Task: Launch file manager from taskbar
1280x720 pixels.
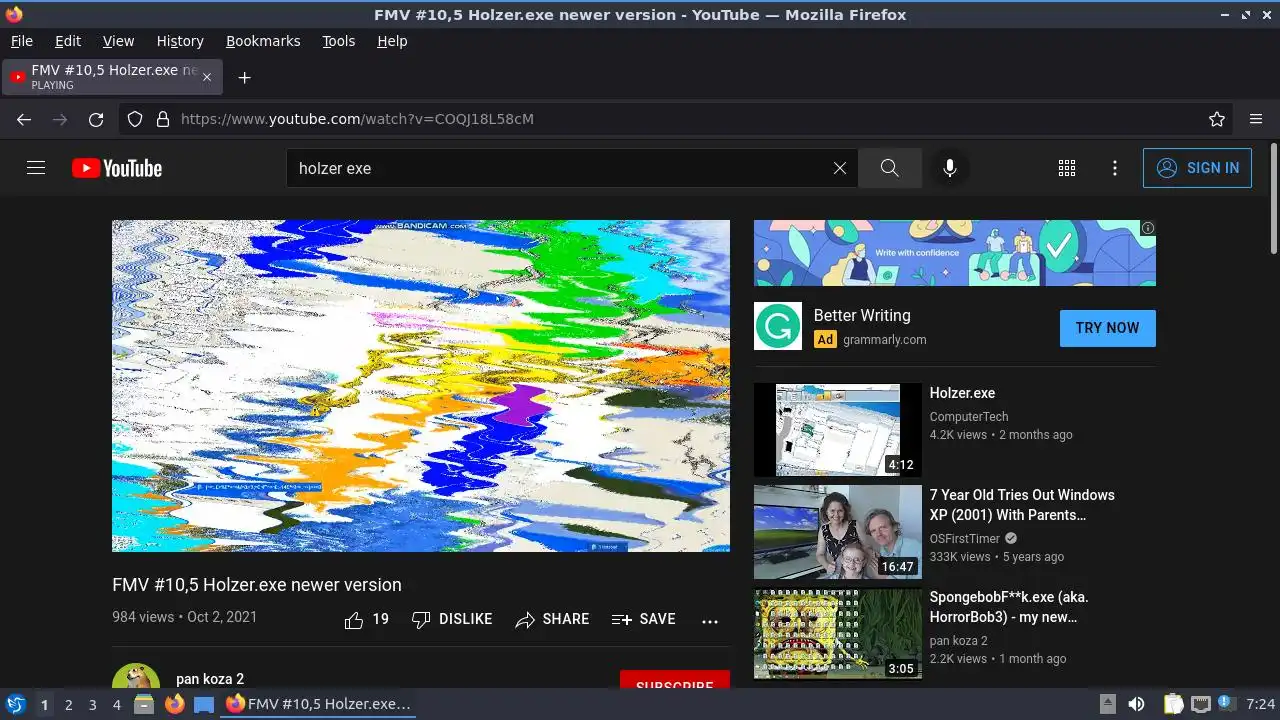Action: pos(144,704)
